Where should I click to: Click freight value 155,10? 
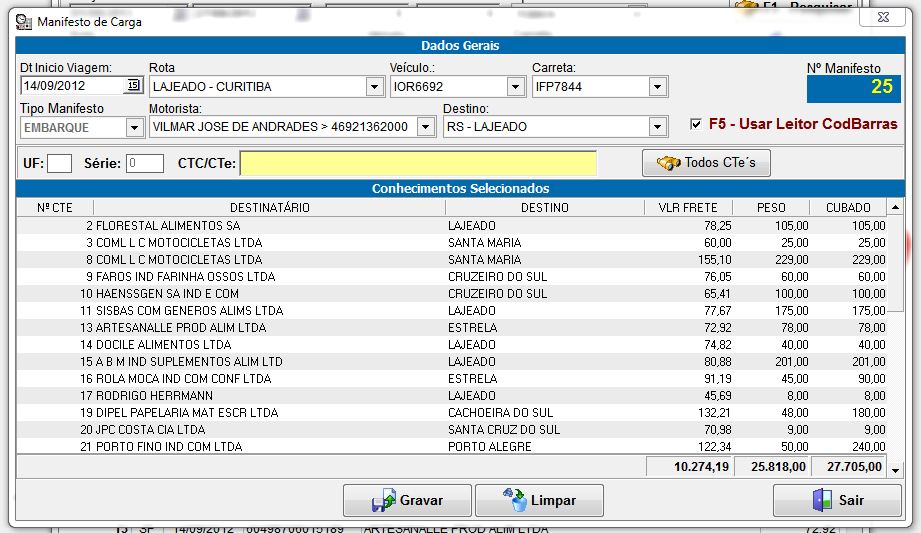(x=715, y=260)
